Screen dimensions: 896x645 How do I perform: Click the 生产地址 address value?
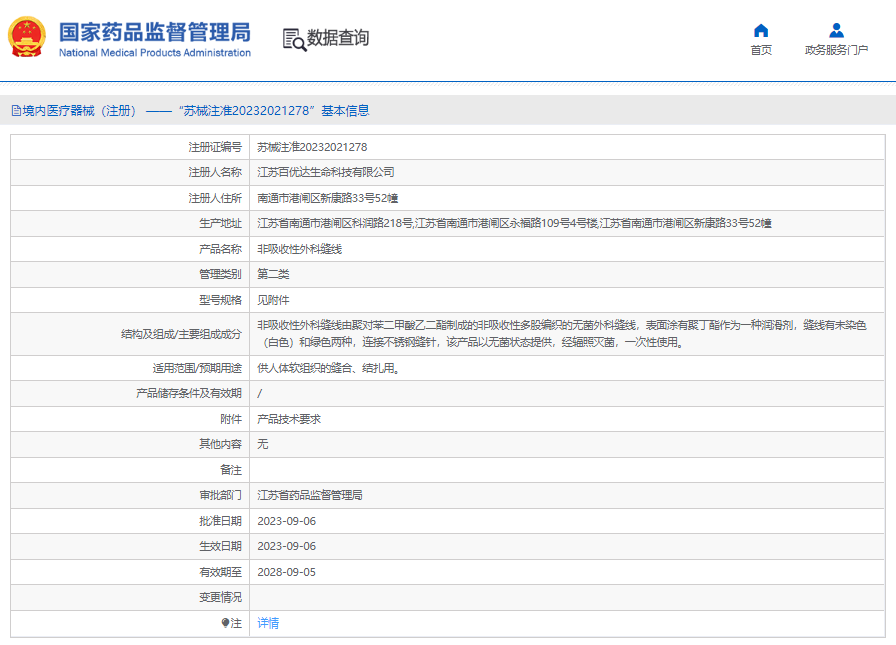(514, 223)
